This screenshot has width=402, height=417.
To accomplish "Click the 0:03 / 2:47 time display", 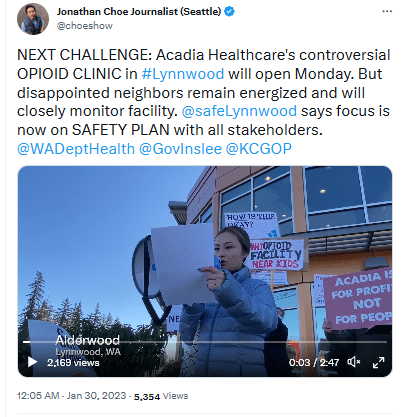I will [x=314, y=362].
